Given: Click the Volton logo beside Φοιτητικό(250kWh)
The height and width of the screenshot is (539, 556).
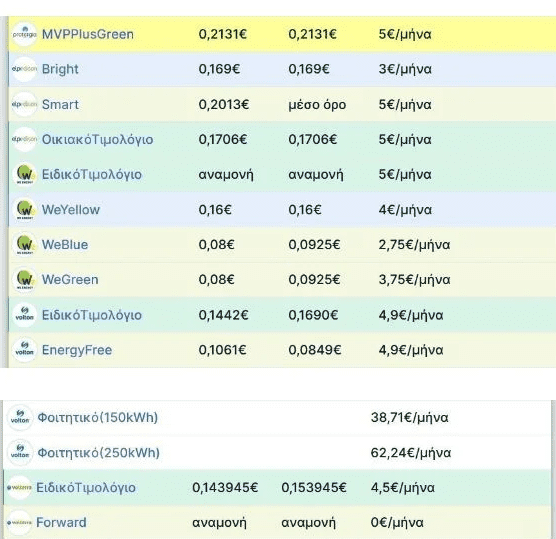Looking at the screenshot, I should (x=20, y=452).
